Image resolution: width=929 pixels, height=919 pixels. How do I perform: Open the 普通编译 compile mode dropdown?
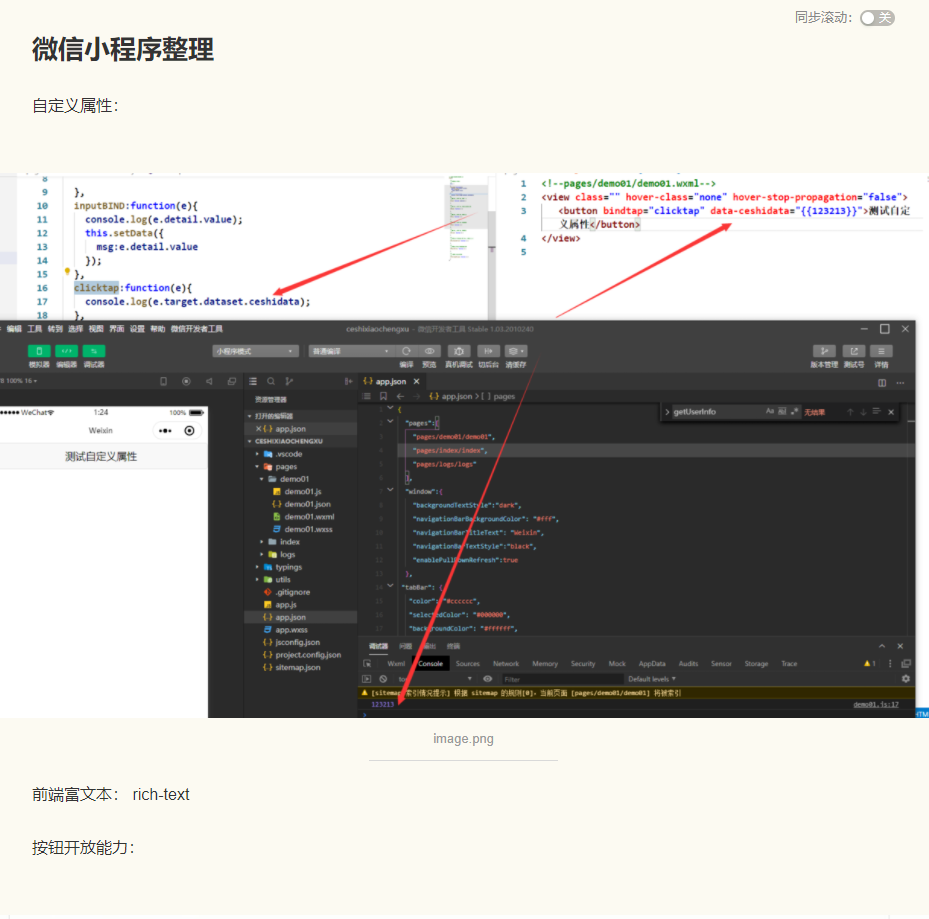[351, 351]
